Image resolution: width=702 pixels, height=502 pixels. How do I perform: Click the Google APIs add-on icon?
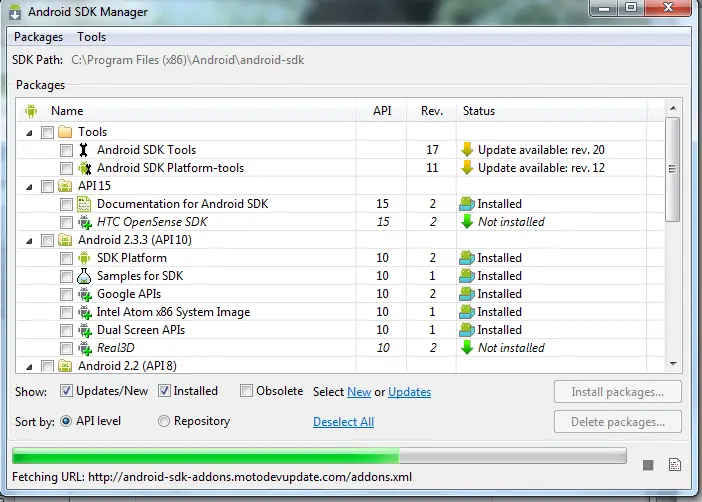pyautogui.click(x=85, y=294)
